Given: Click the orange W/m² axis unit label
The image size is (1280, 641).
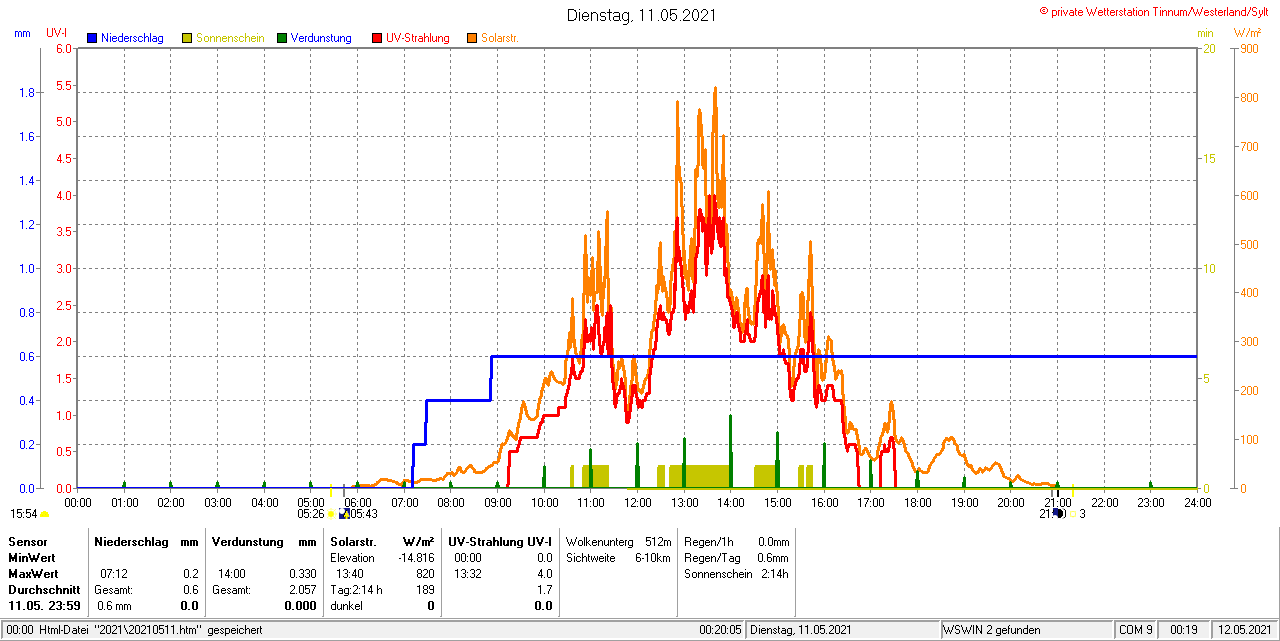Looking at the screenshot, I should [x=1247, y=33].
